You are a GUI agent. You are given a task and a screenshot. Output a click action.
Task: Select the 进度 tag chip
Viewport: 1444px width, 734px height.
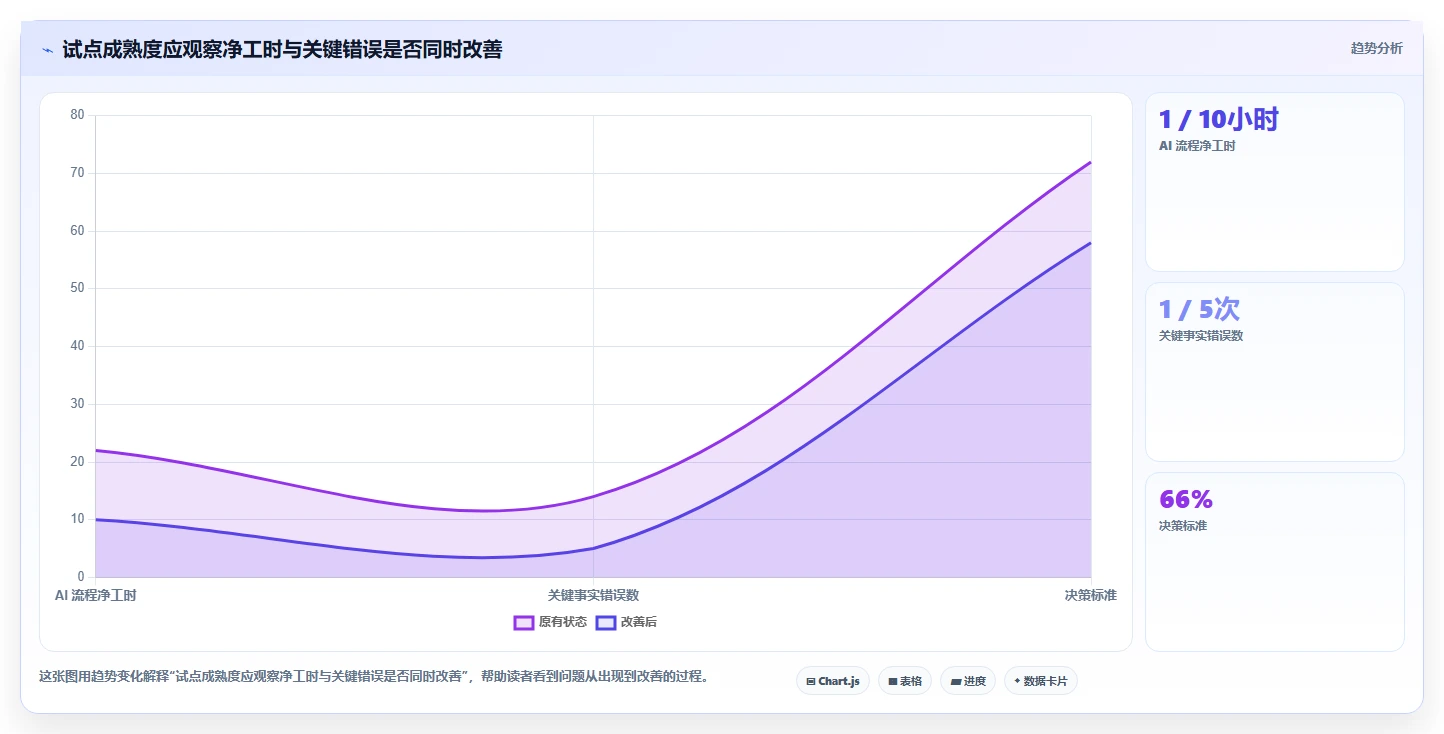click(968, 681)
